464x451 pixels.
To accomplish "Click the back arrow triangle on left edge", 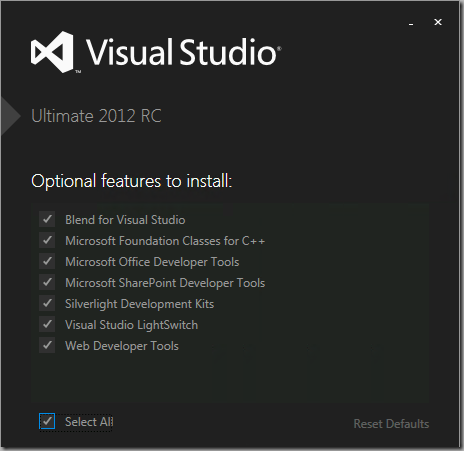I will (x=10, y=116).
